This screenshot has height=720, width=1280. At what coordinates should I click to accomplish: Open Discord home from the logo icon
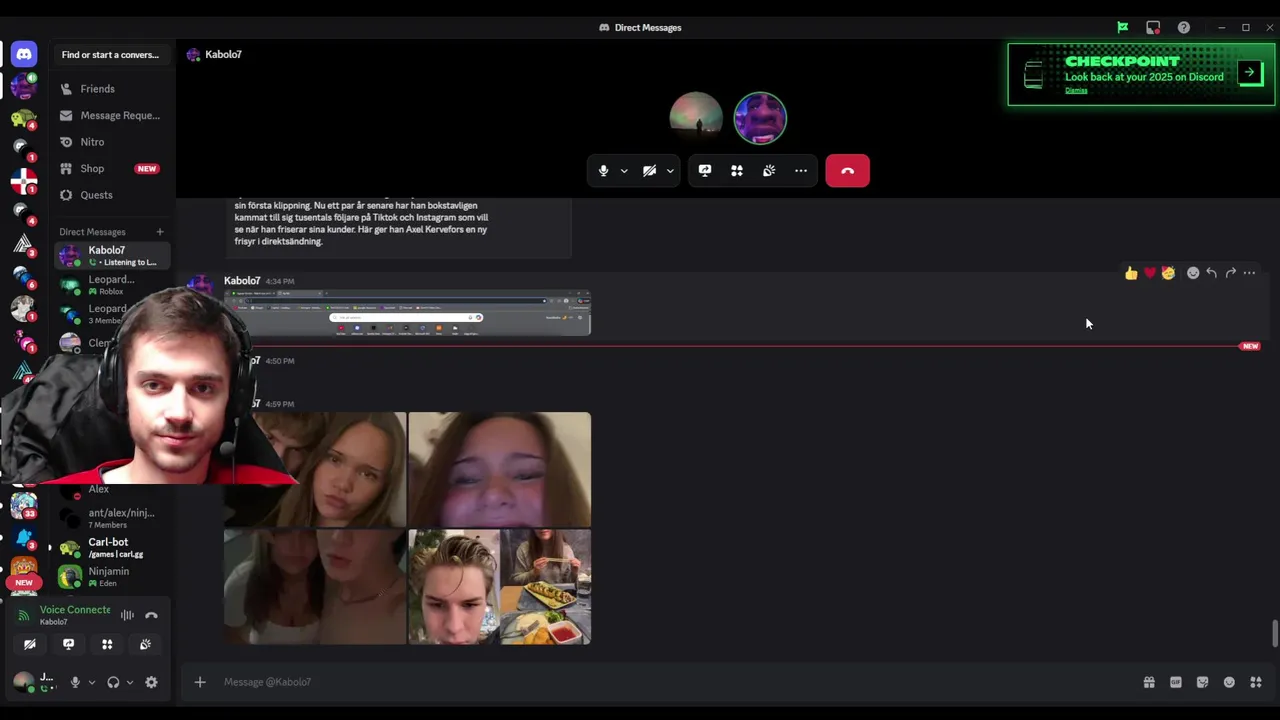pyautogui.click(x=24, y=54)
